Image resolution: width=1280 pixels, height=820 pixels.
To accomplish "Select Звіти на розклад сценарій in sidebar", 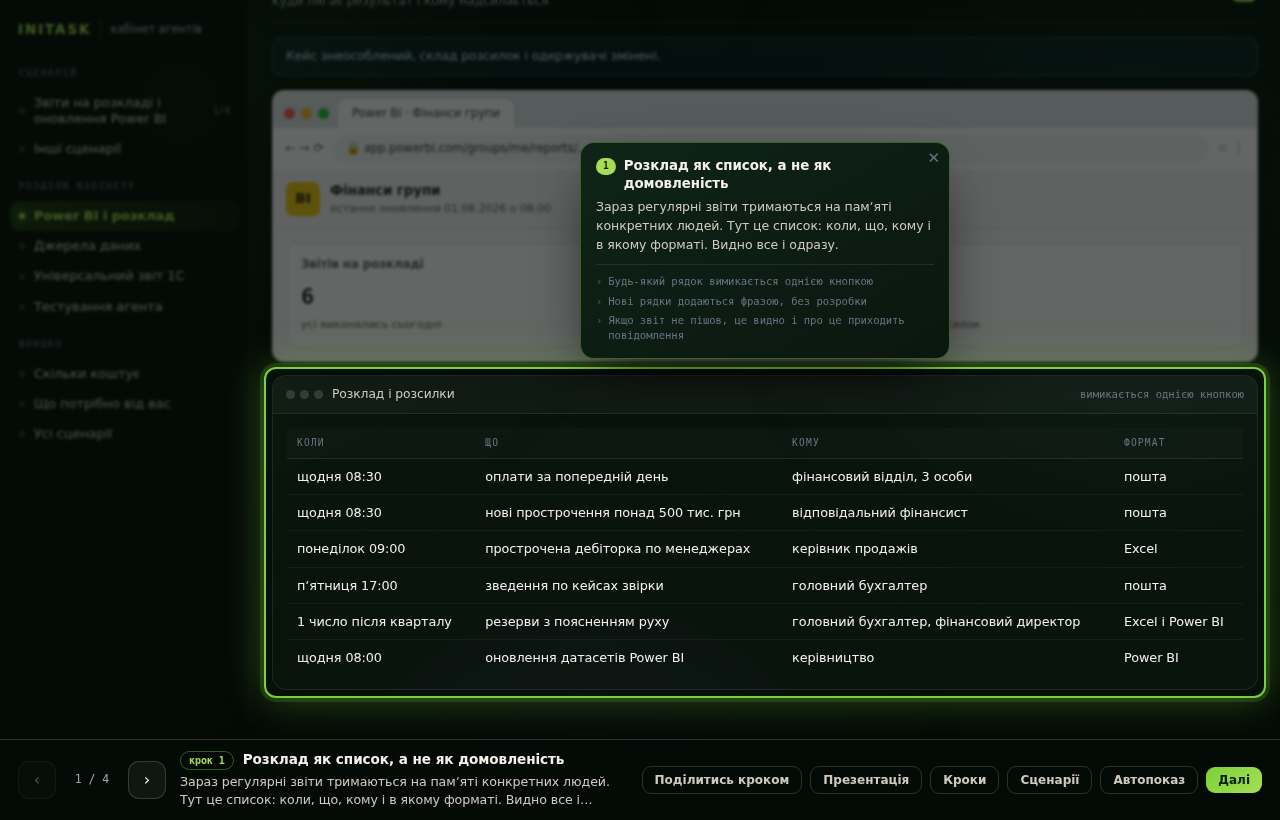I will pos(124,110).
